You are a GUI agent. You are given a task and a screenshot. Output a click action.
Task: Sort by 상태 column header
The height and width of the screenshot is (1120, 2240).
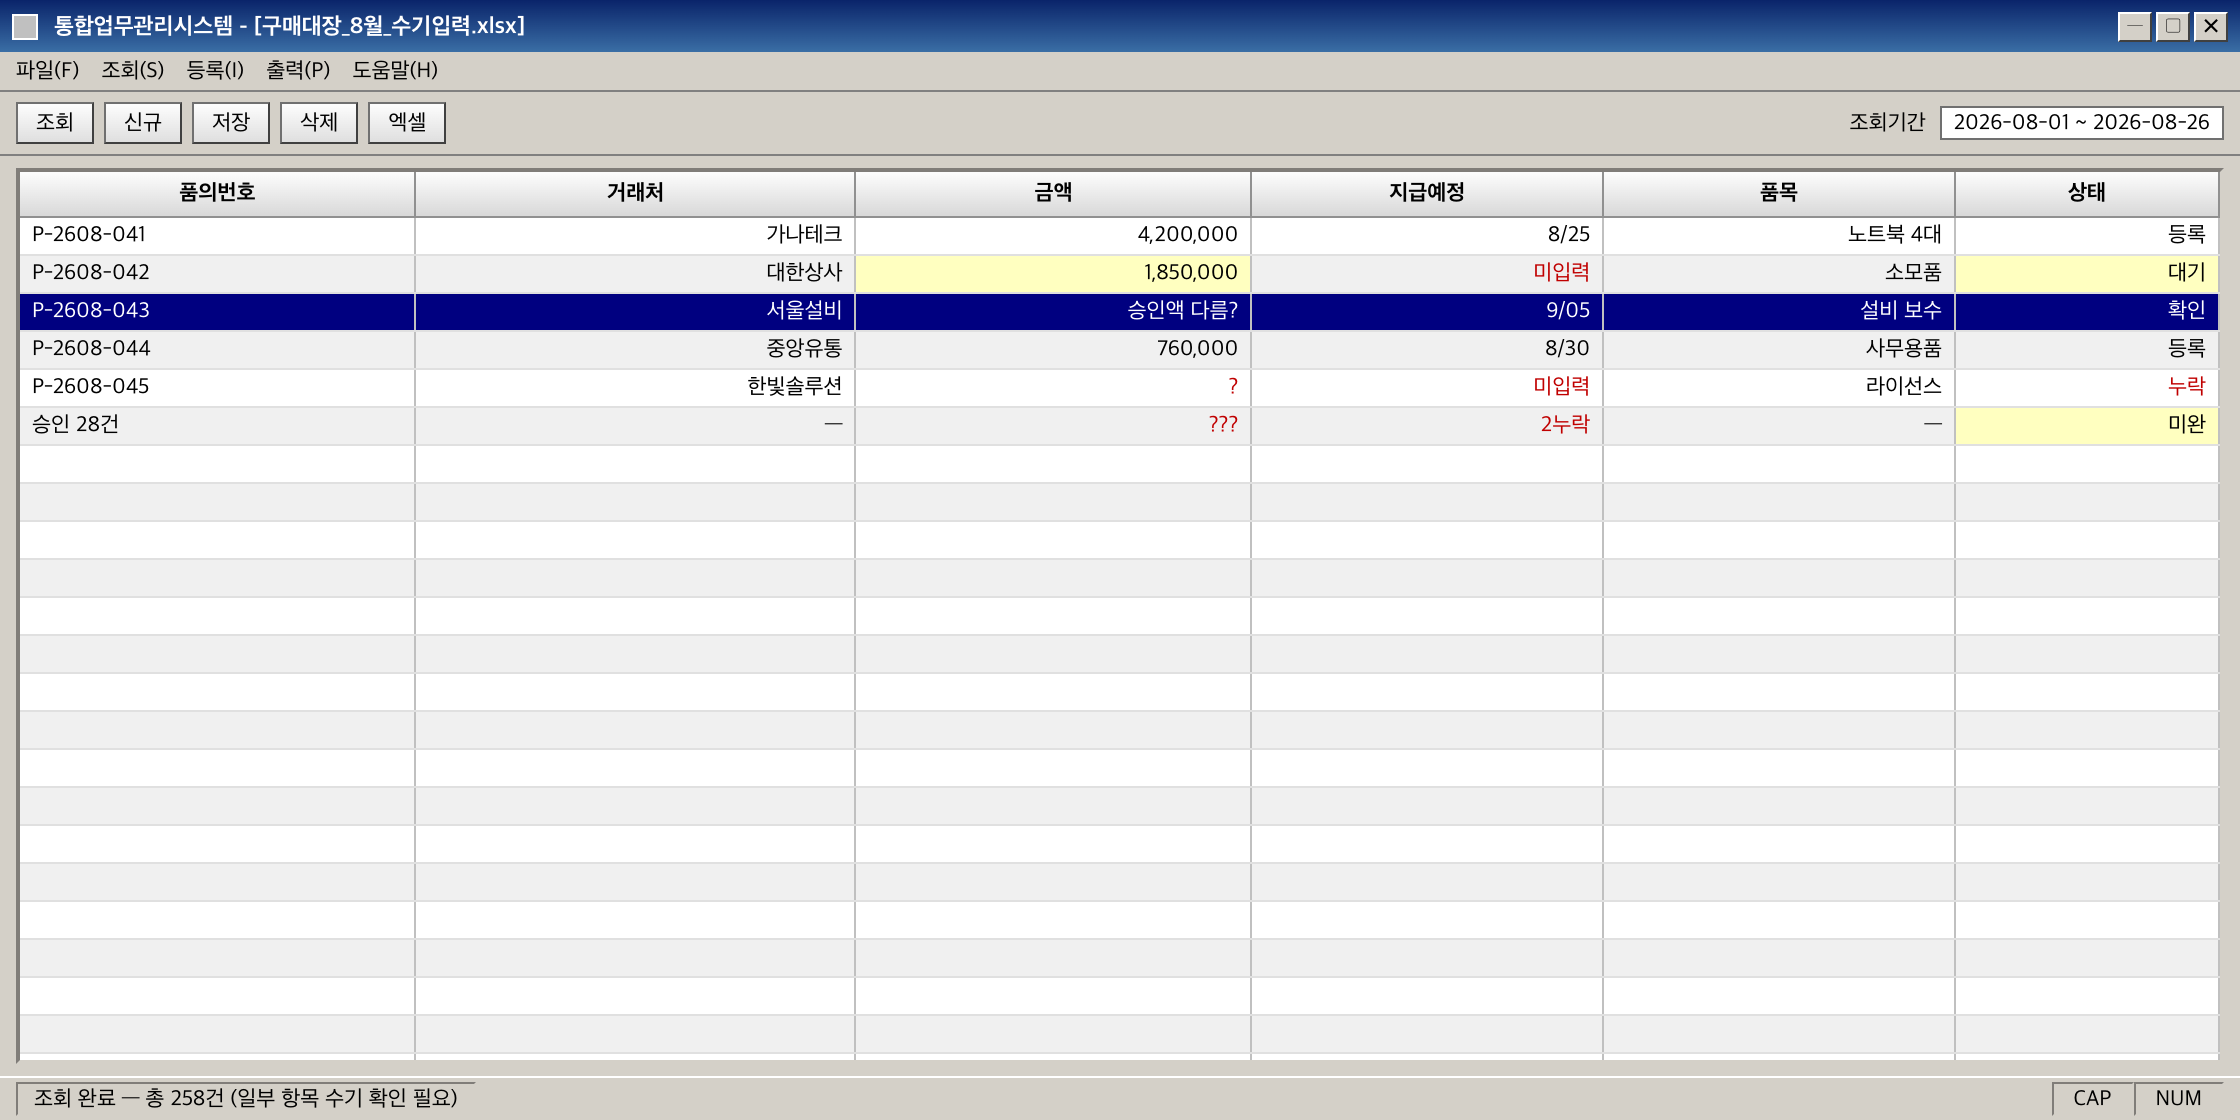[2087, 193]
